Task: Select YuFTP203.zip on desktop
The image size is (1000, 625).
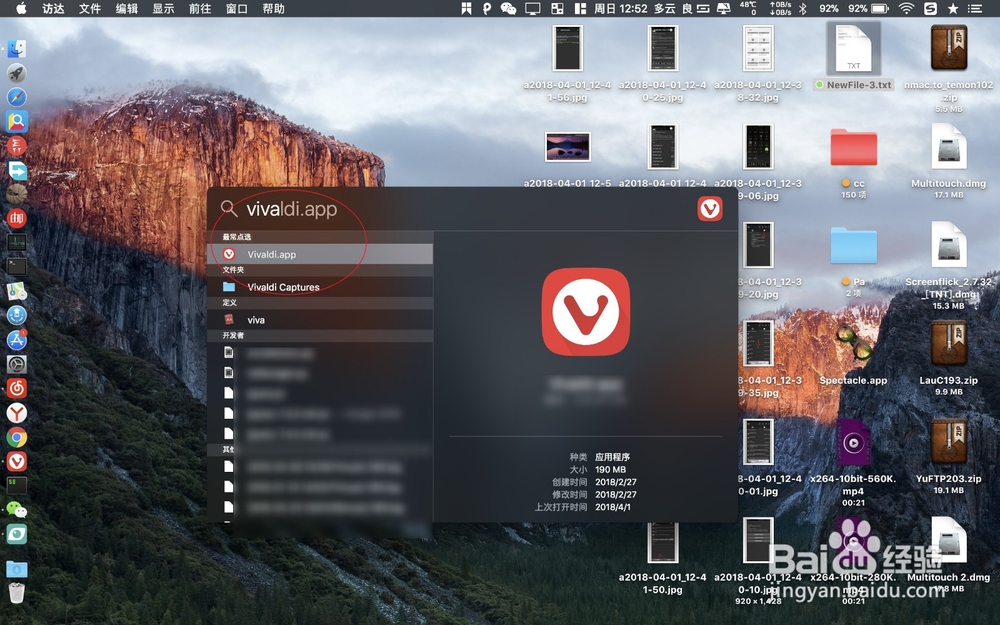Action: pos(948,441)
